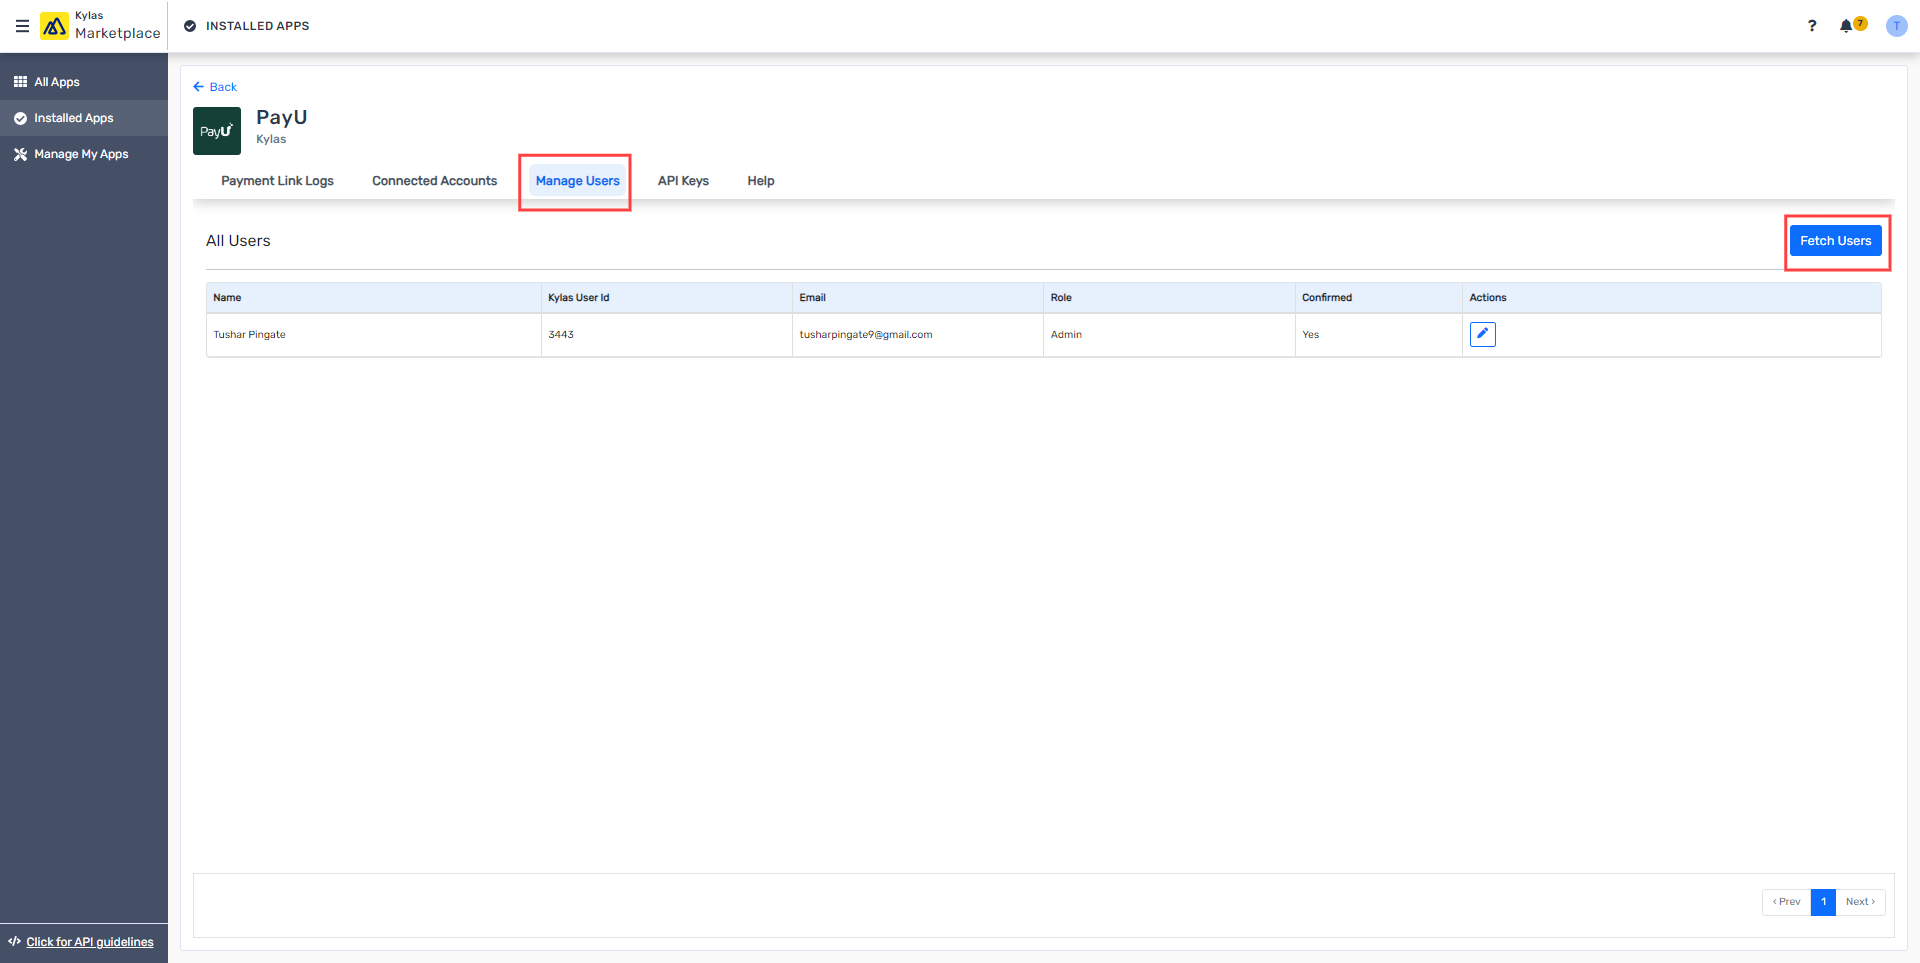Switch to Payment Link Logs tab
The width and height of the screenshot is (1920, 963).
click(x=277, y=181)
